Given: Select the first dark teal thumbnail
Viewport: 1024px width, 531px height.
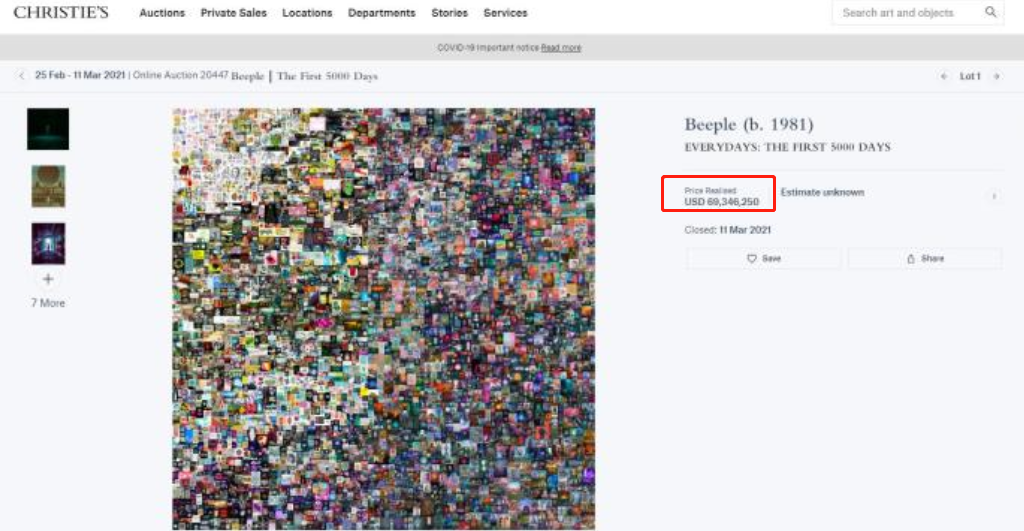Looking at the screenshot, I should (x=48, y=129).
